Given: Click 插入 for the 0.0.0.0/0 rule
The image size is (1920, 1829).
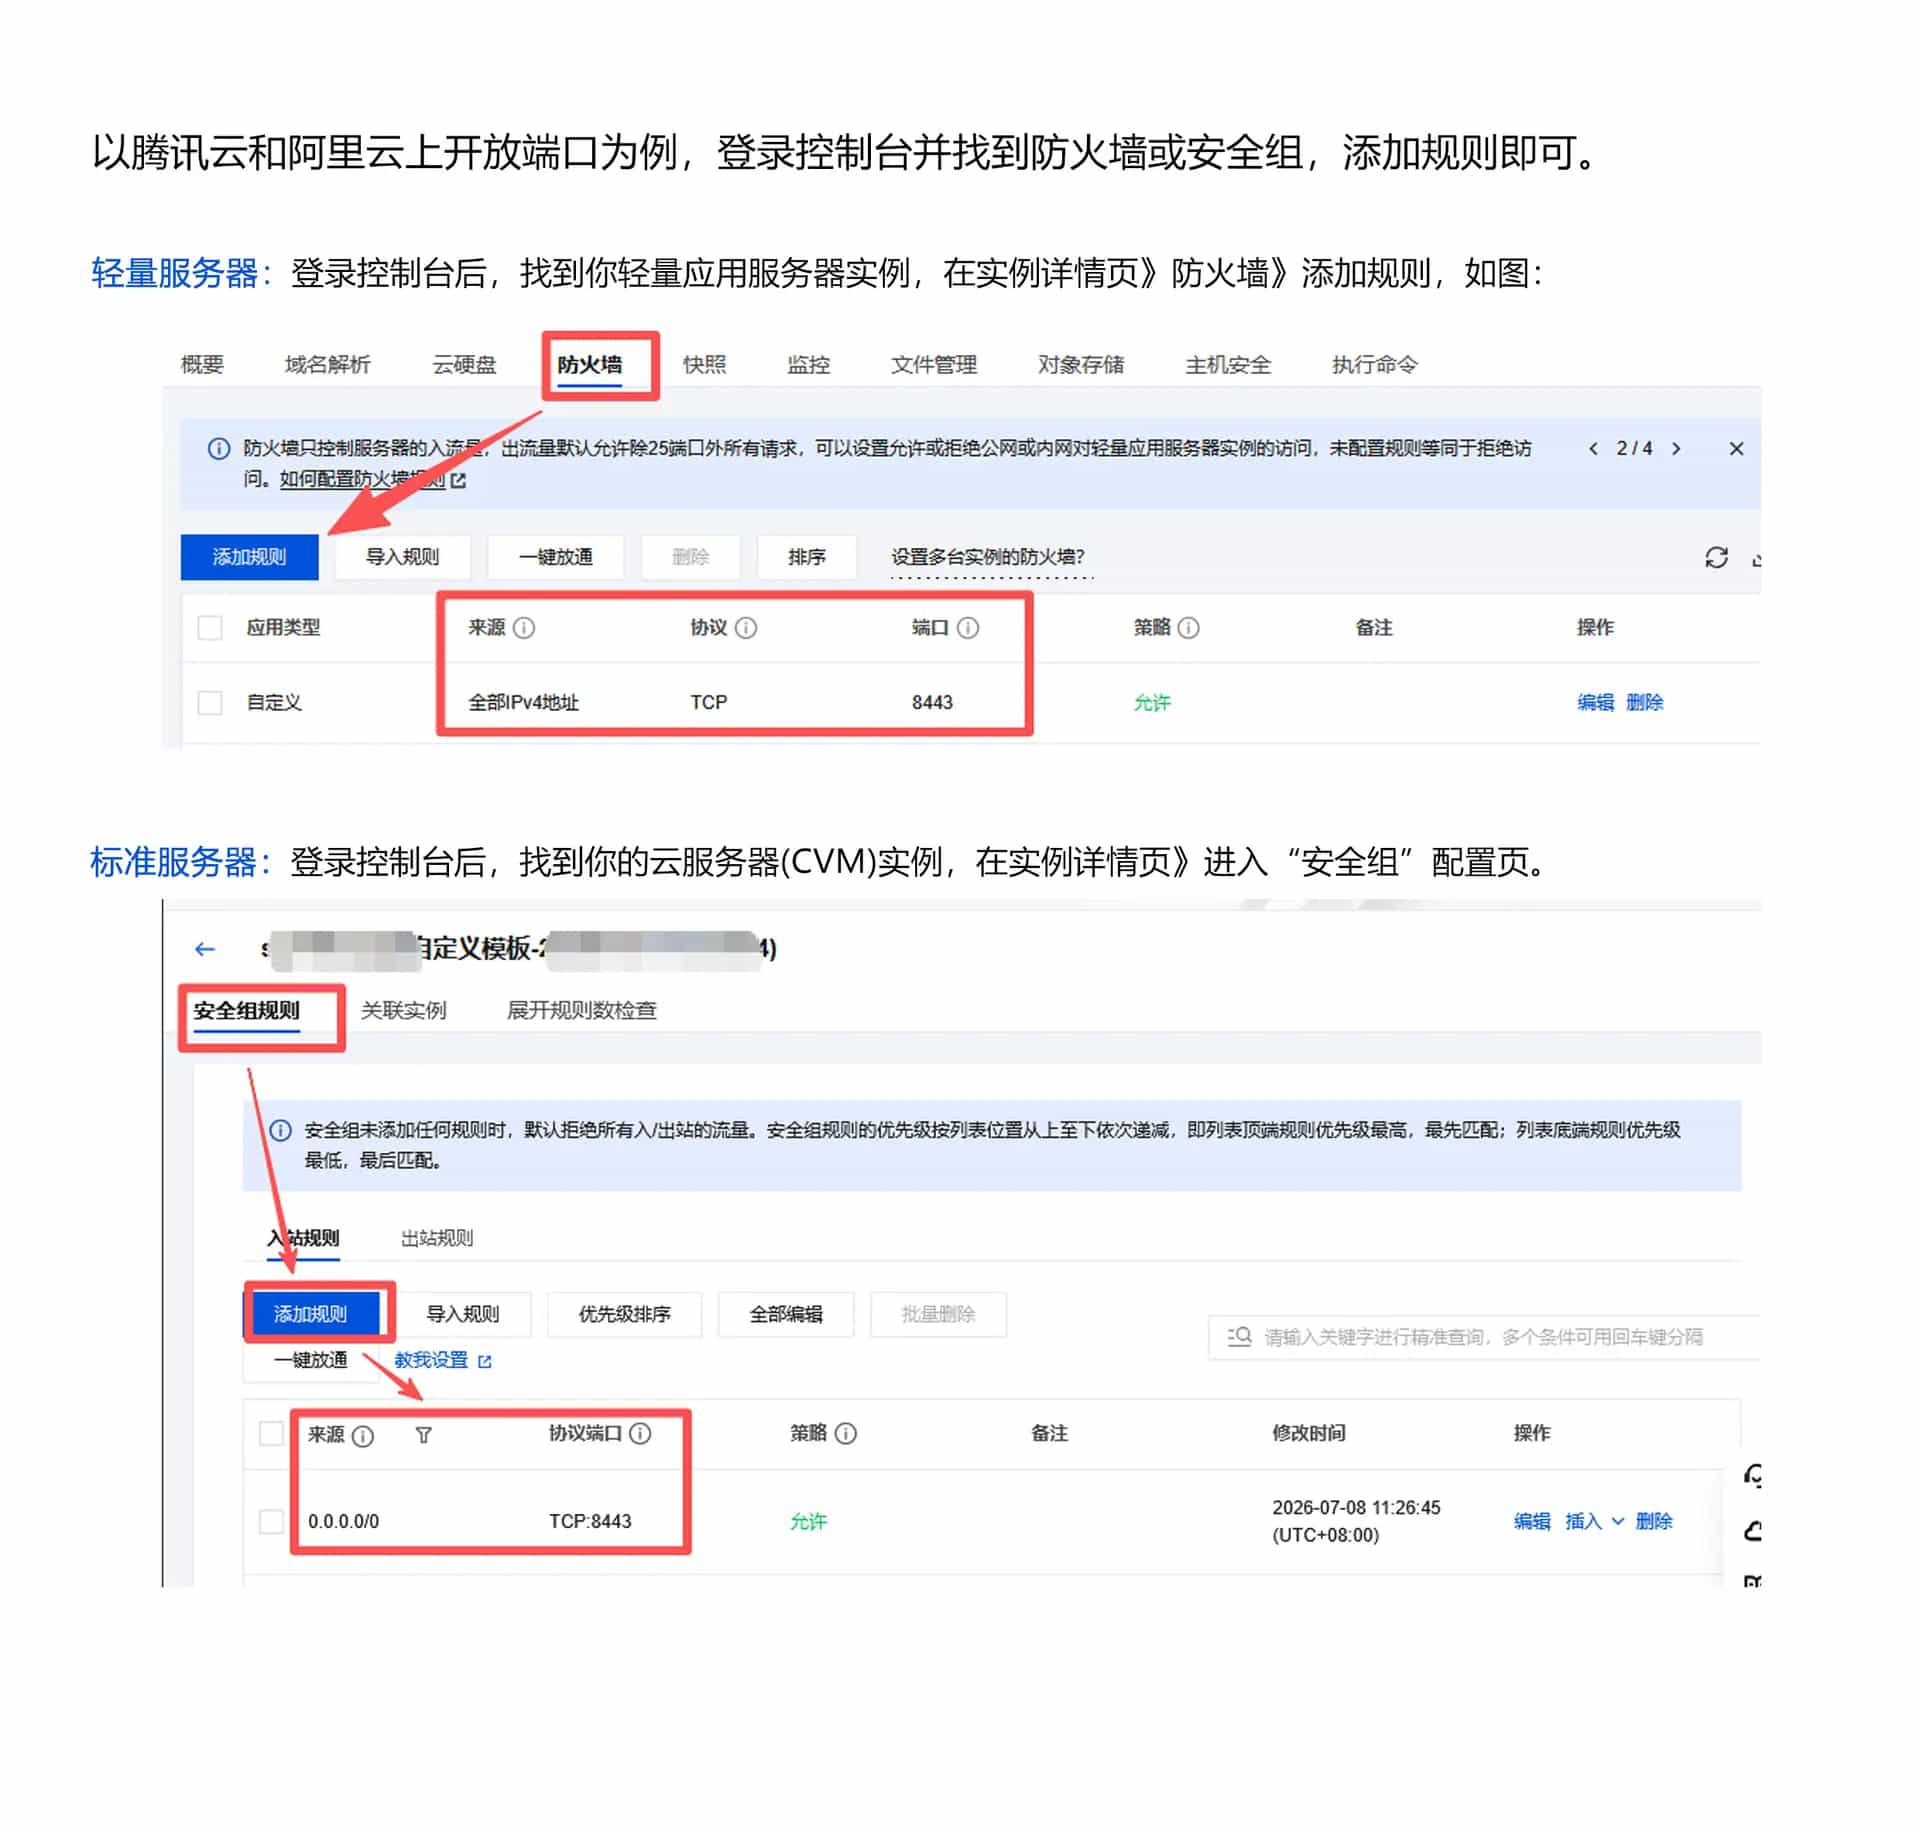Looking at the screenshot, I should point(1583,1521).
